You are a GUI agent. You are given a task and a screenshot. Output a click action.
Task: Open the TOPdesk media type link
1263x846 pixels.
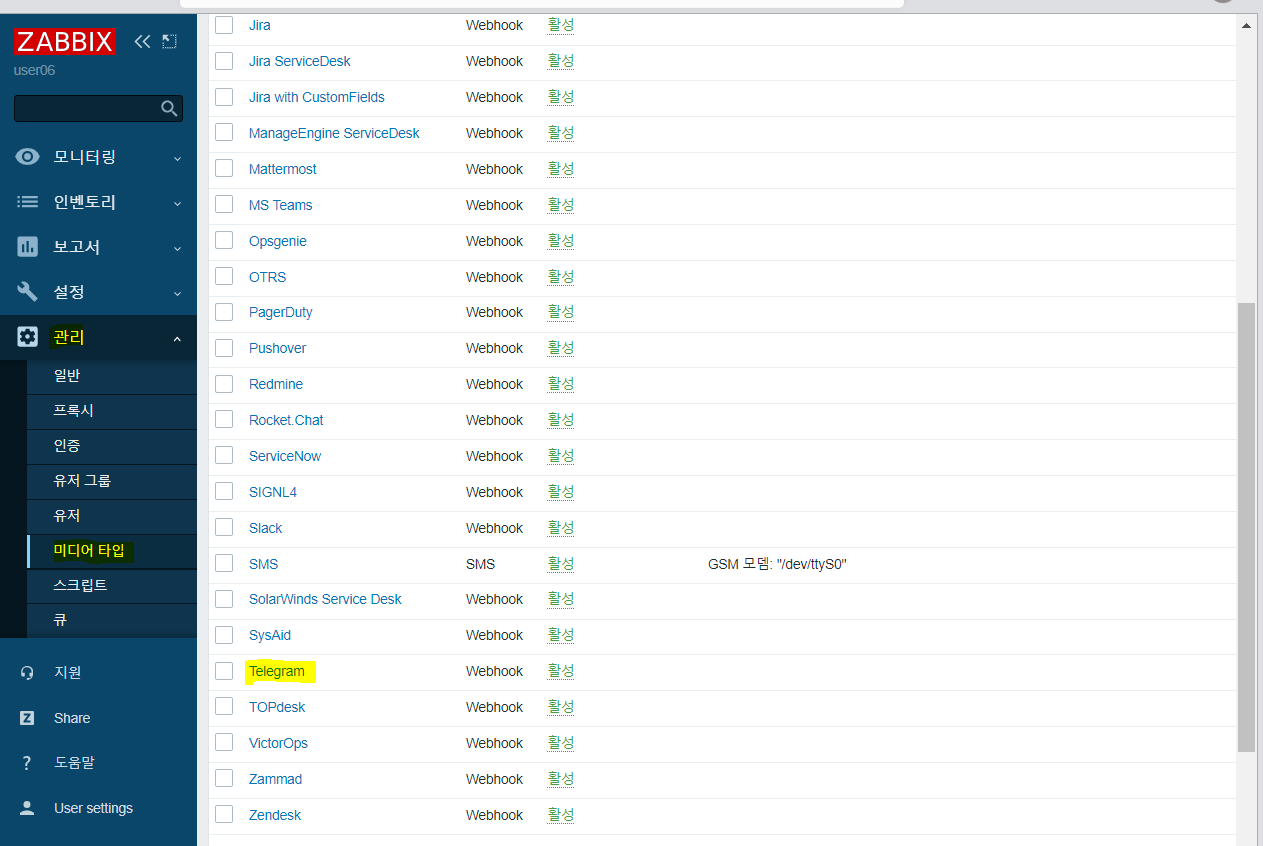pyautogui.click(x=277, y=707)
